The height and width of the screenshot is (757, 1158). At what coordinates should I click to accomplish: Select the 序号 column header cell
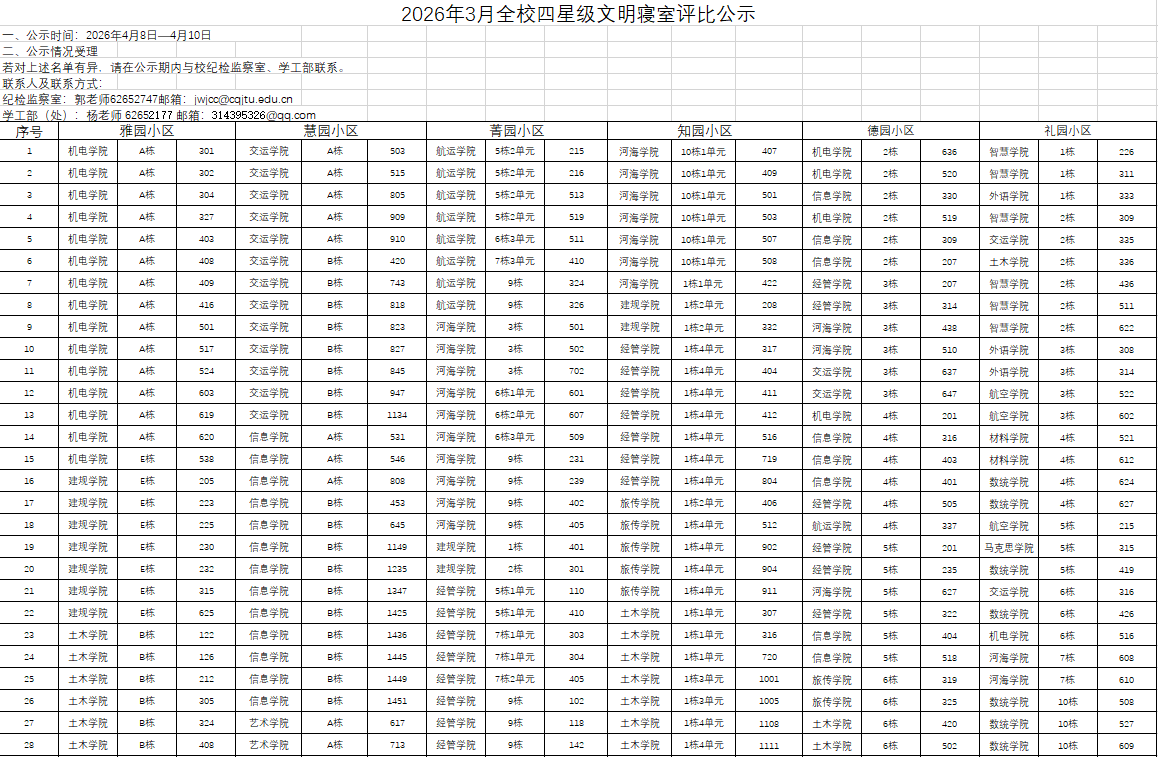(29, 131)
